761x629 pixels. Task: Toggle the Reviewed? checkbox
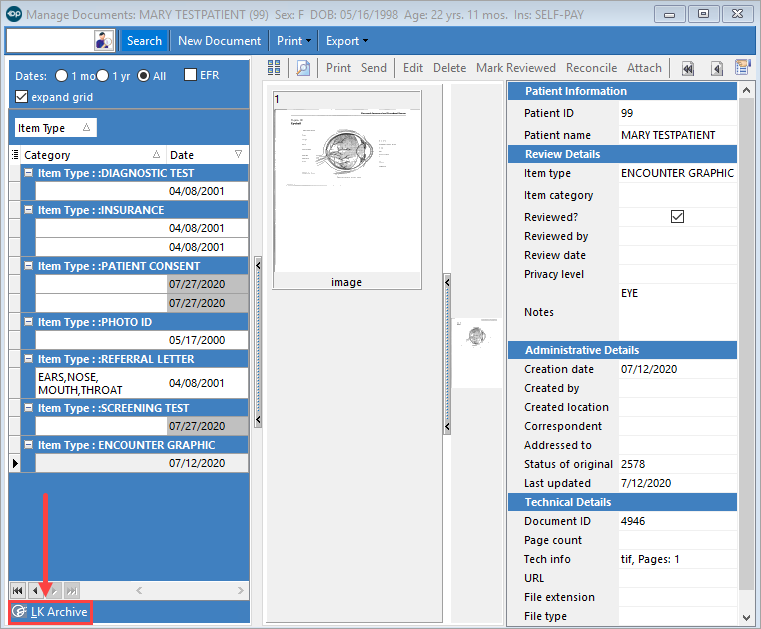pos(677,216)
